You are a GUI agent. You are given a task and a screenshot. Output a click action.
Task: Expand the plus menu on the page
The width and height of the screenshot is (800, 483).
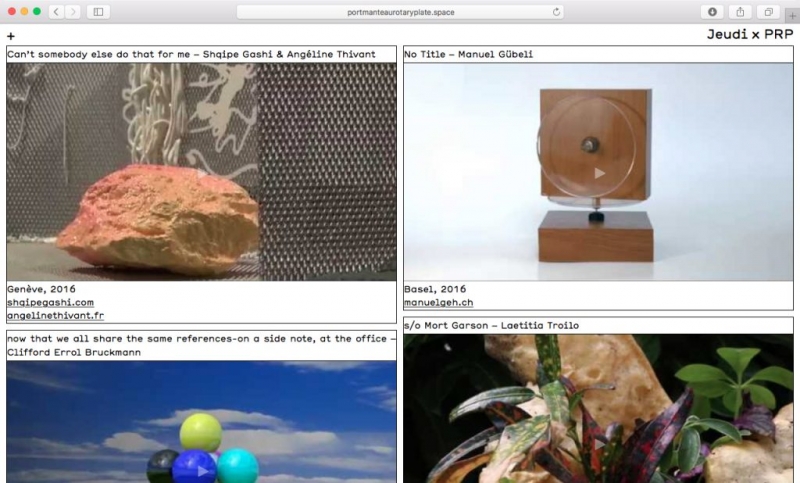(x=11, y=36)
